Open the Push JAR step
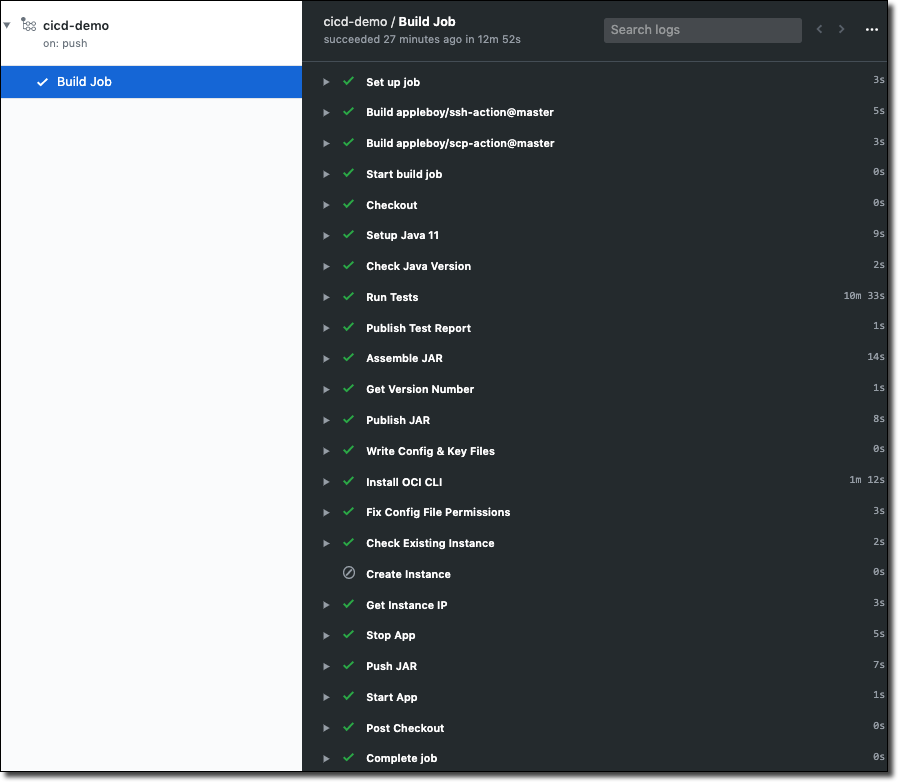The height and width of the screenshot is (782, 898). pyautogui.click(x=391, y=666)
